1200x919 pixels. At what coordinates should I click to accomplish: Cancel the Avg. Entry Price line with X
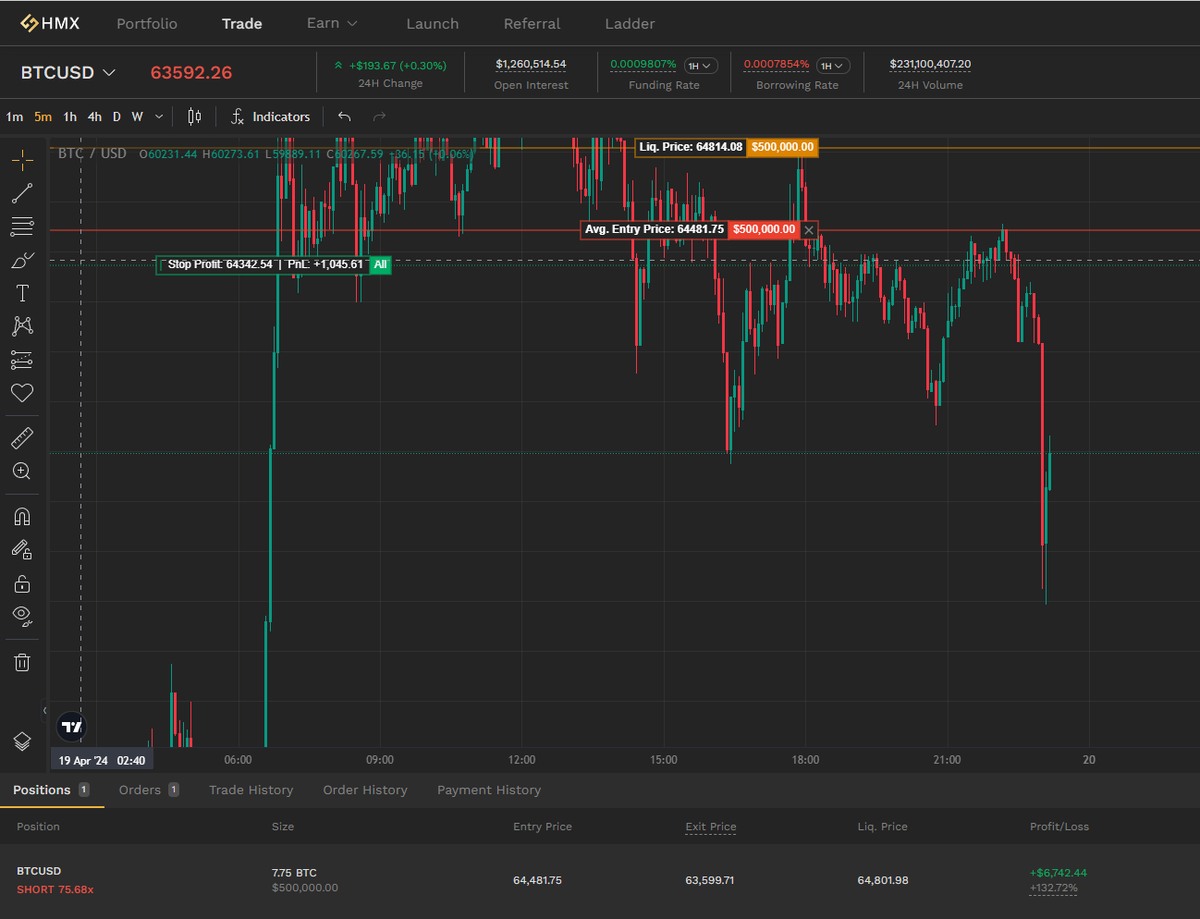pyautogui.click(x=809, y=230)
